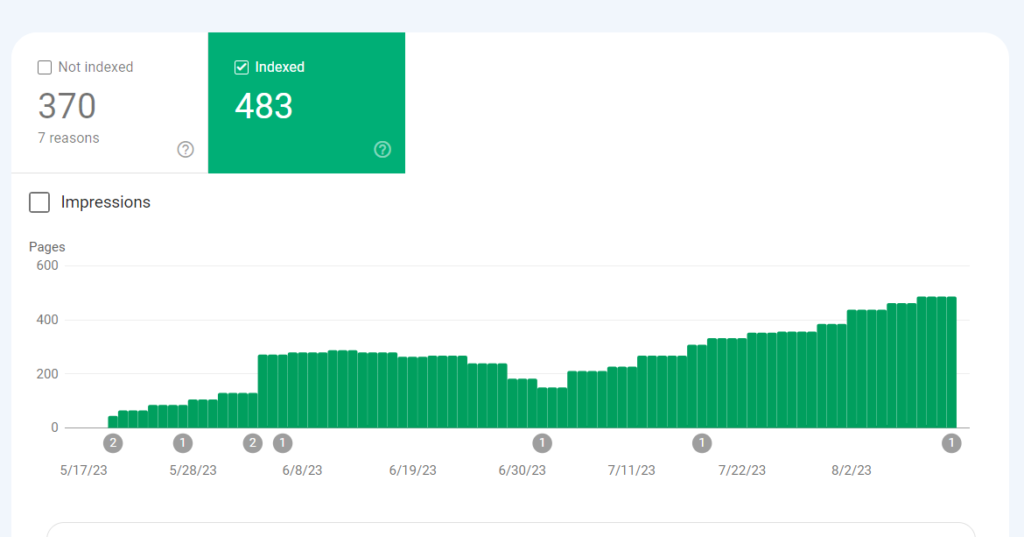Viewport: 1024px width, 537px height.
Task: Click the first short bar near 5/17/23
Action: [x=113, y=422]
